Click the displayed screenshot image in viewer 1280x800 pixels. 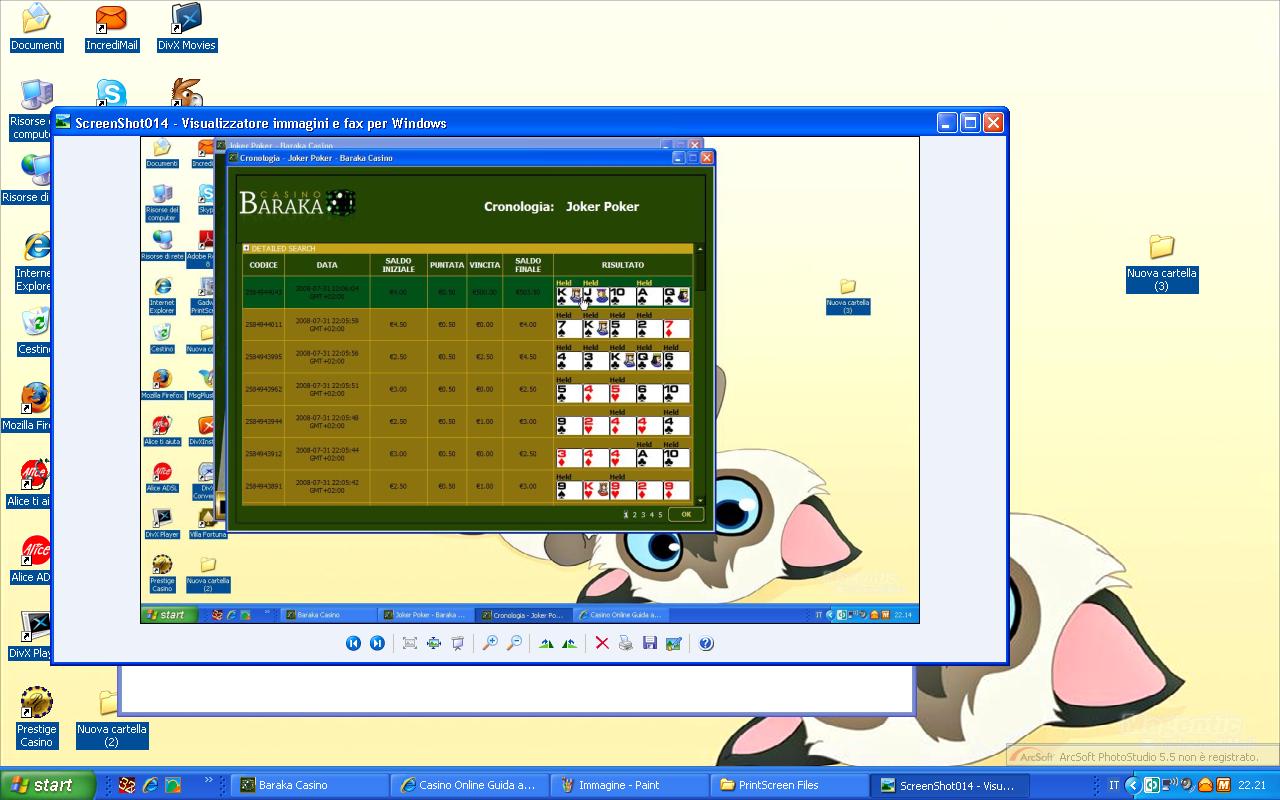click(x=530, y=380)
